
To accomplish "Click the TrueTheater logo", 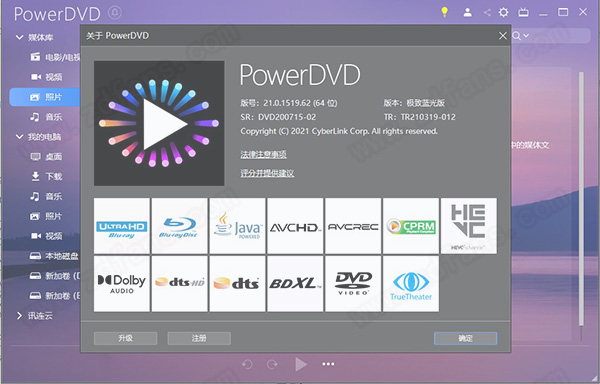I will pos(411,283).
